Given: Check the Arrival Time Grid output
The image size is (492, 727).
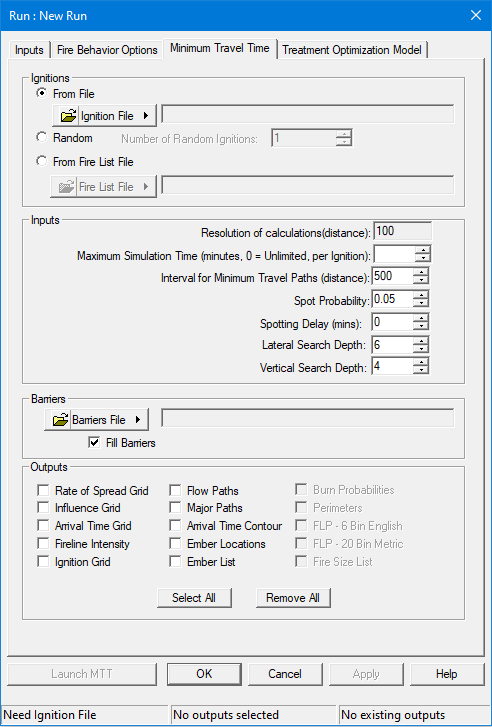Looking at the screenshot, I should pos(43,525).
